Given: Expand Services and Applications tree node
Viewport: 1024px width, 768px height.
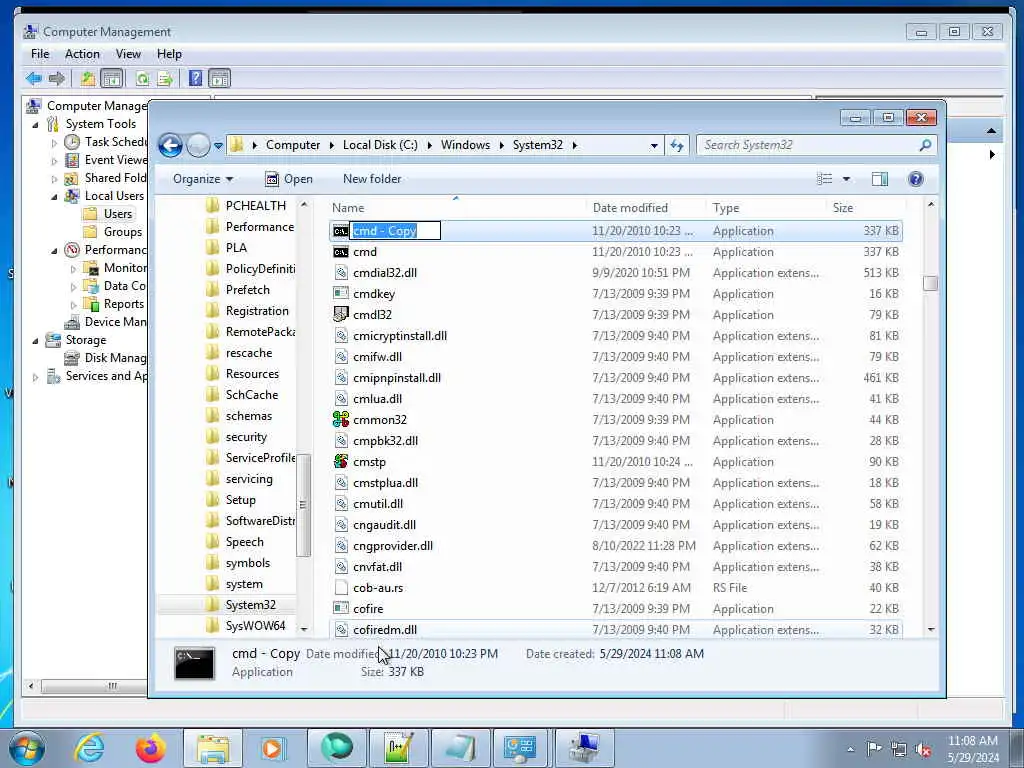Looking at the screenshot, I should pyautogui.click(x=35, y=376).
